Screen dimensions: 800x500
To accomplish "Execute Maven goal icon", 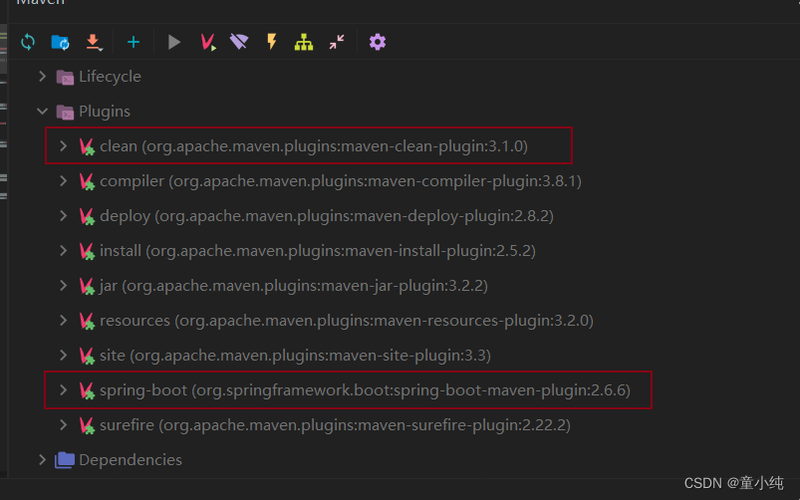I will coord(208,42).
